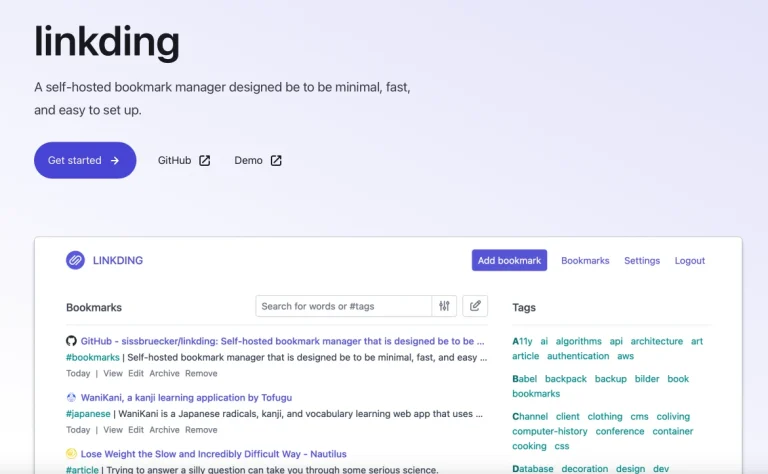Screen dimensions: 768x474
Task: Remove the WaniKani bookmark
Action: (201, 429)
